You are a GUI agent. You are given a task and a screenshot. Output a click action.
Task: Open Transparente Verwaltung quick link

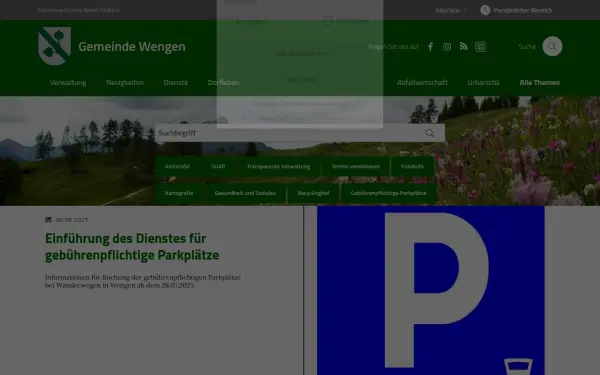pos(279,166)
